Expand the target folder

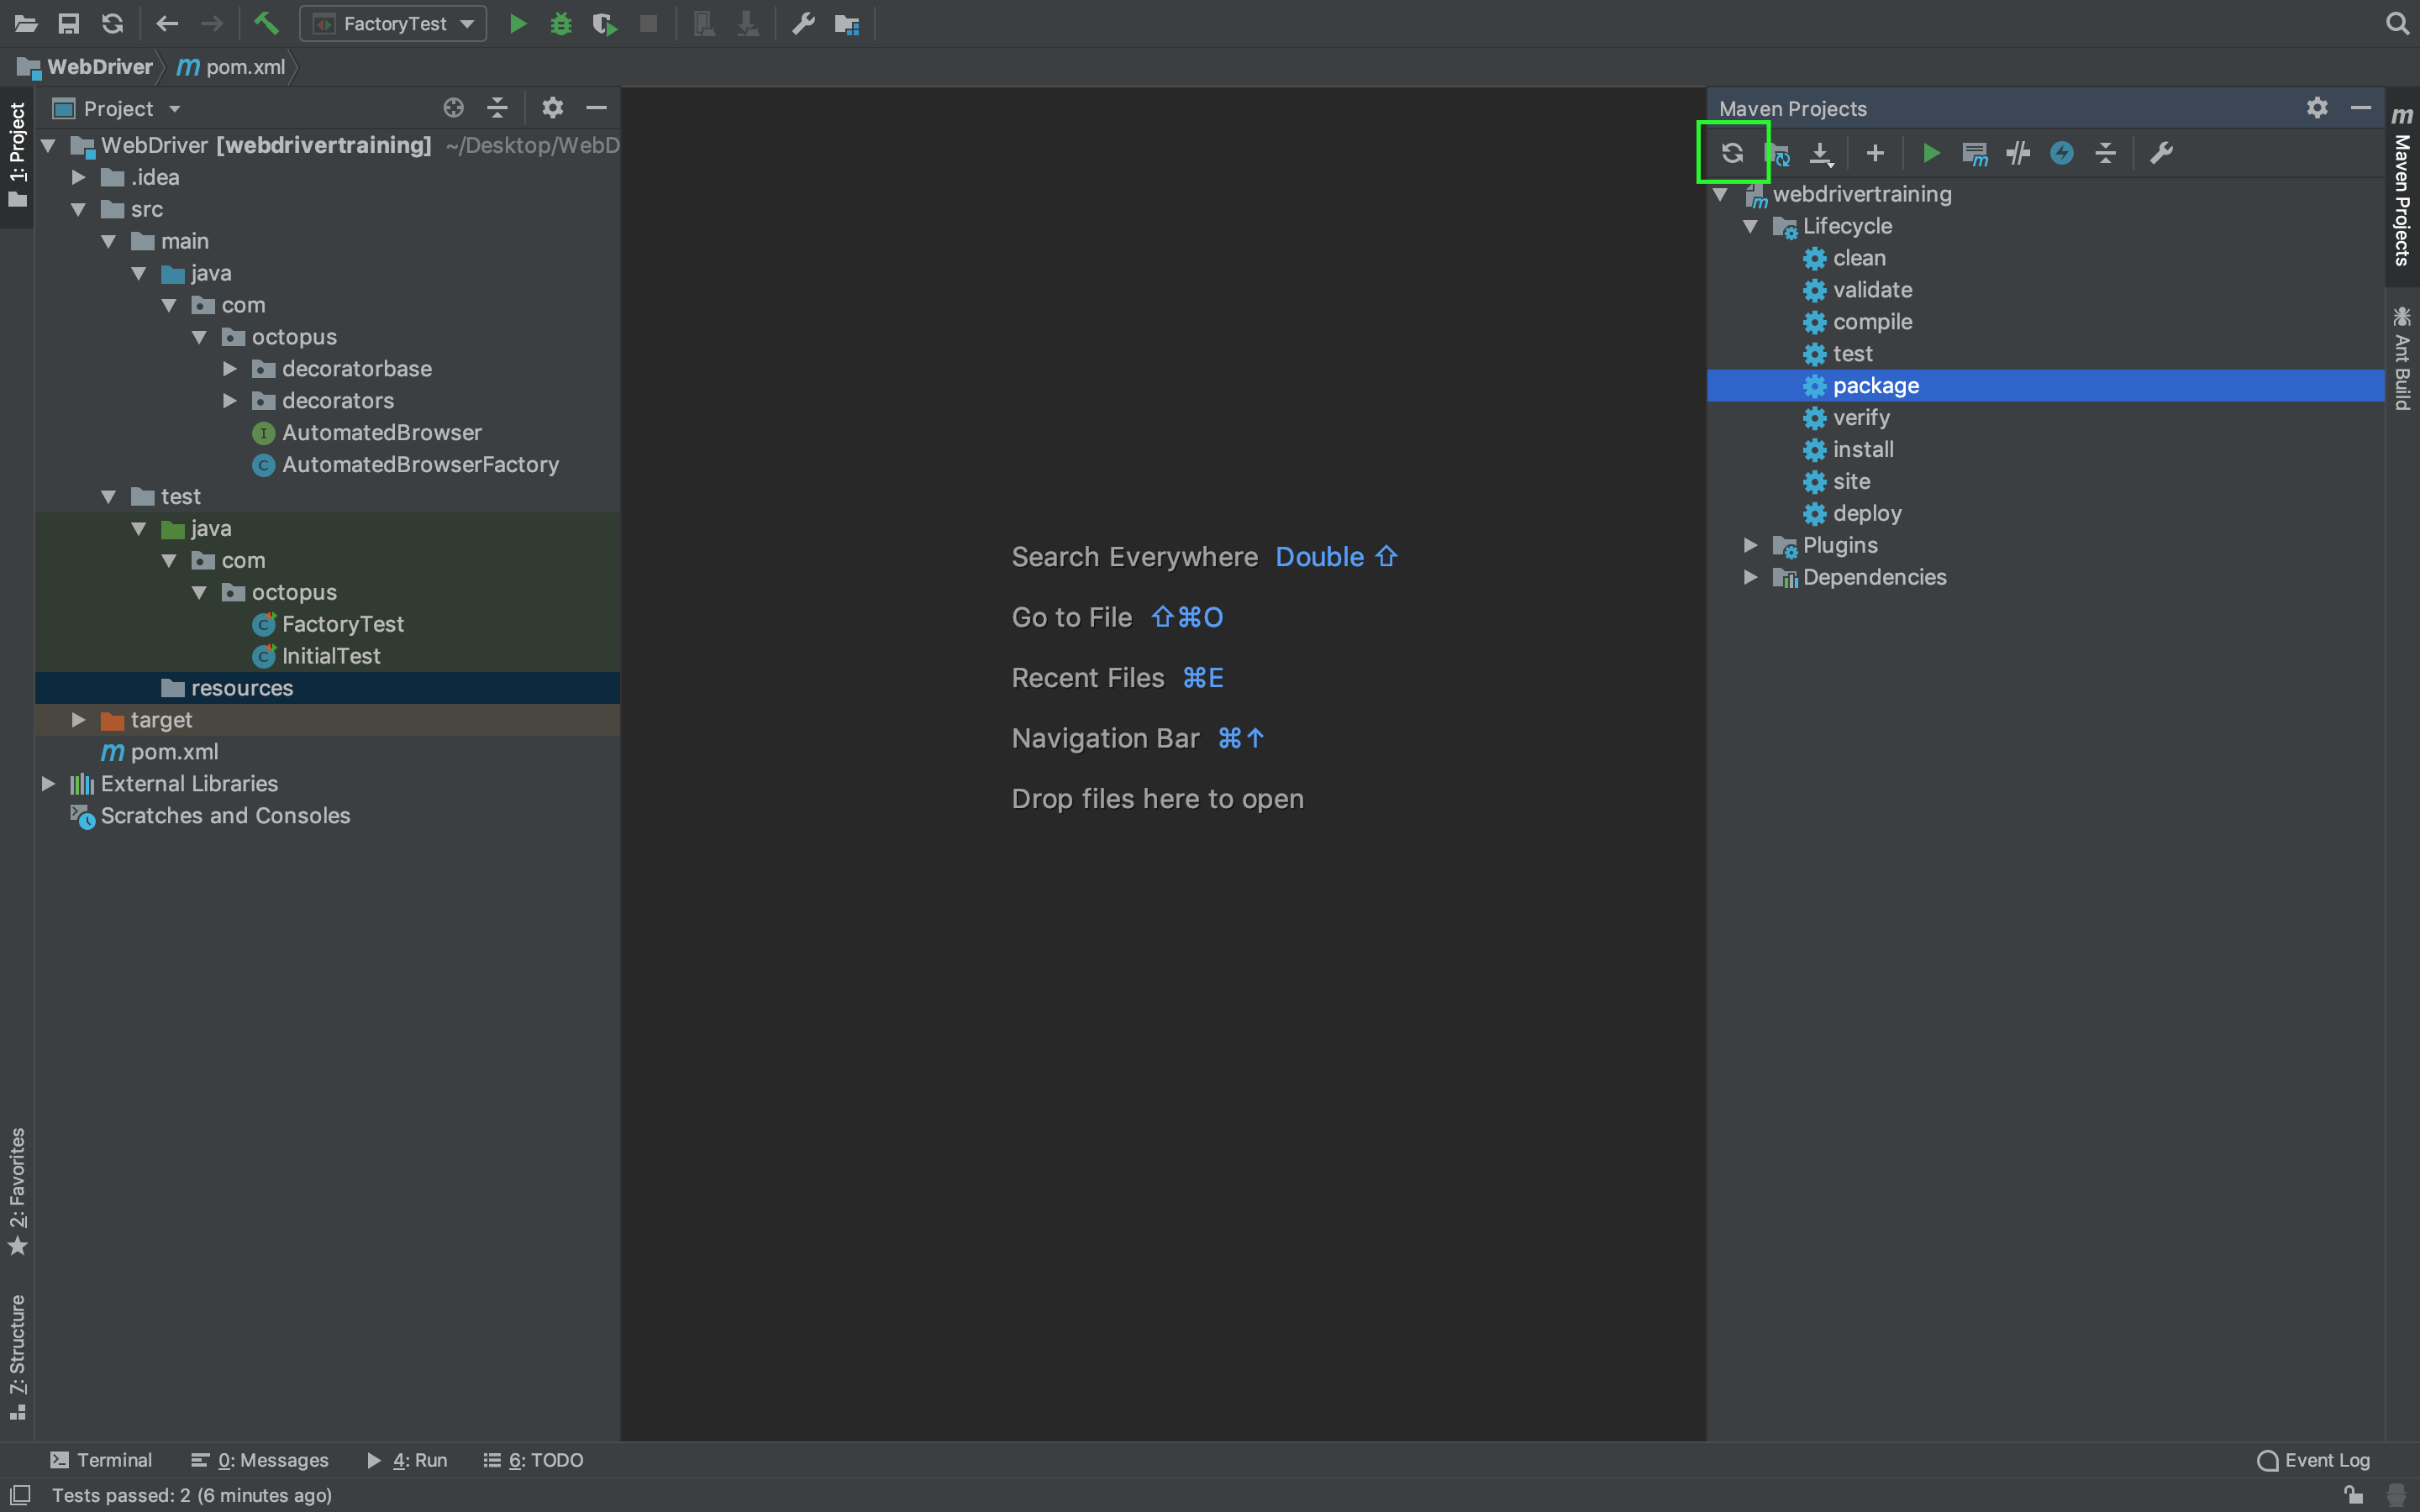(78, 720)
